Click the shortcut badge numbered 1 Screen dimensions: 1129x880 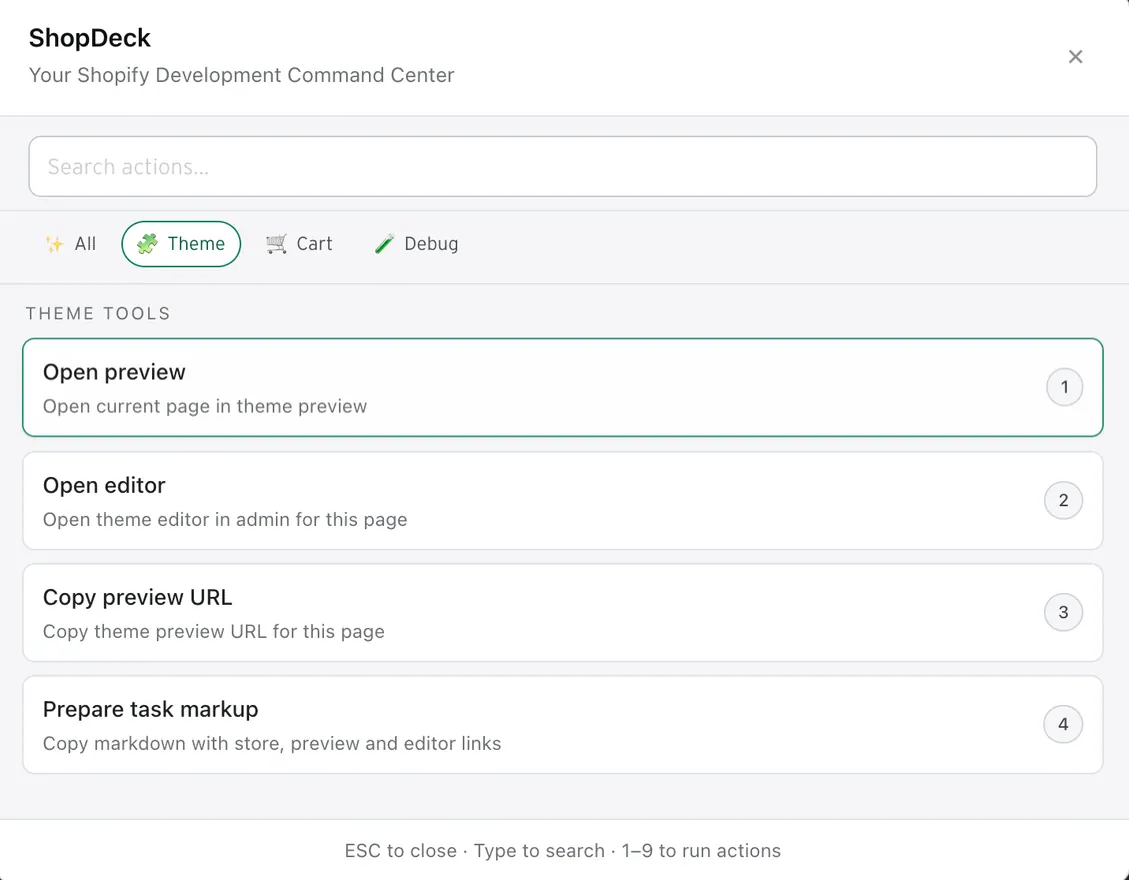[1064, 387]
